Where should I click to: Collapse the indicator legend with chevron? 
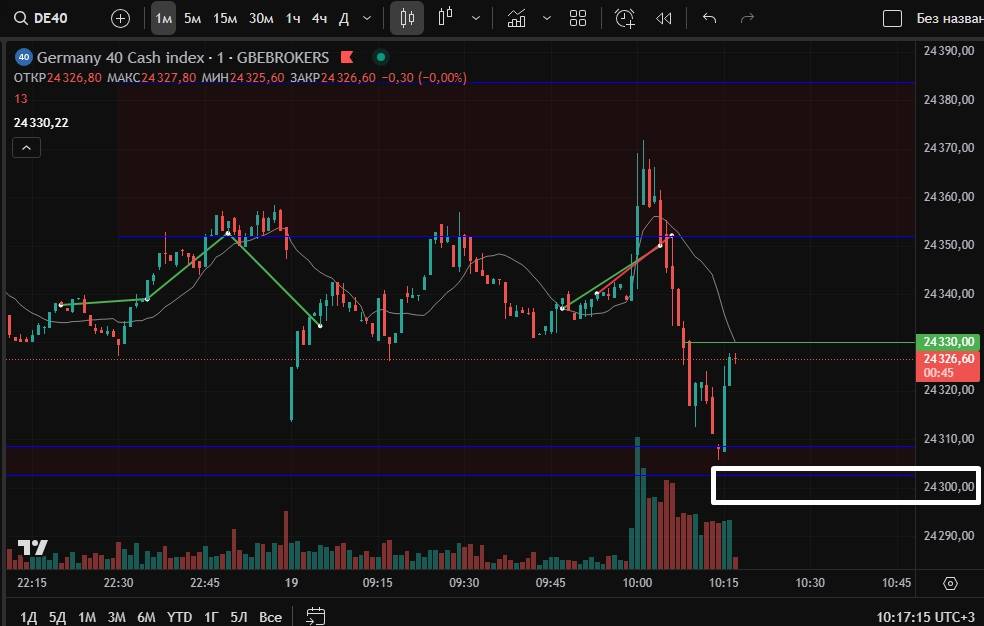pos(26,148)
